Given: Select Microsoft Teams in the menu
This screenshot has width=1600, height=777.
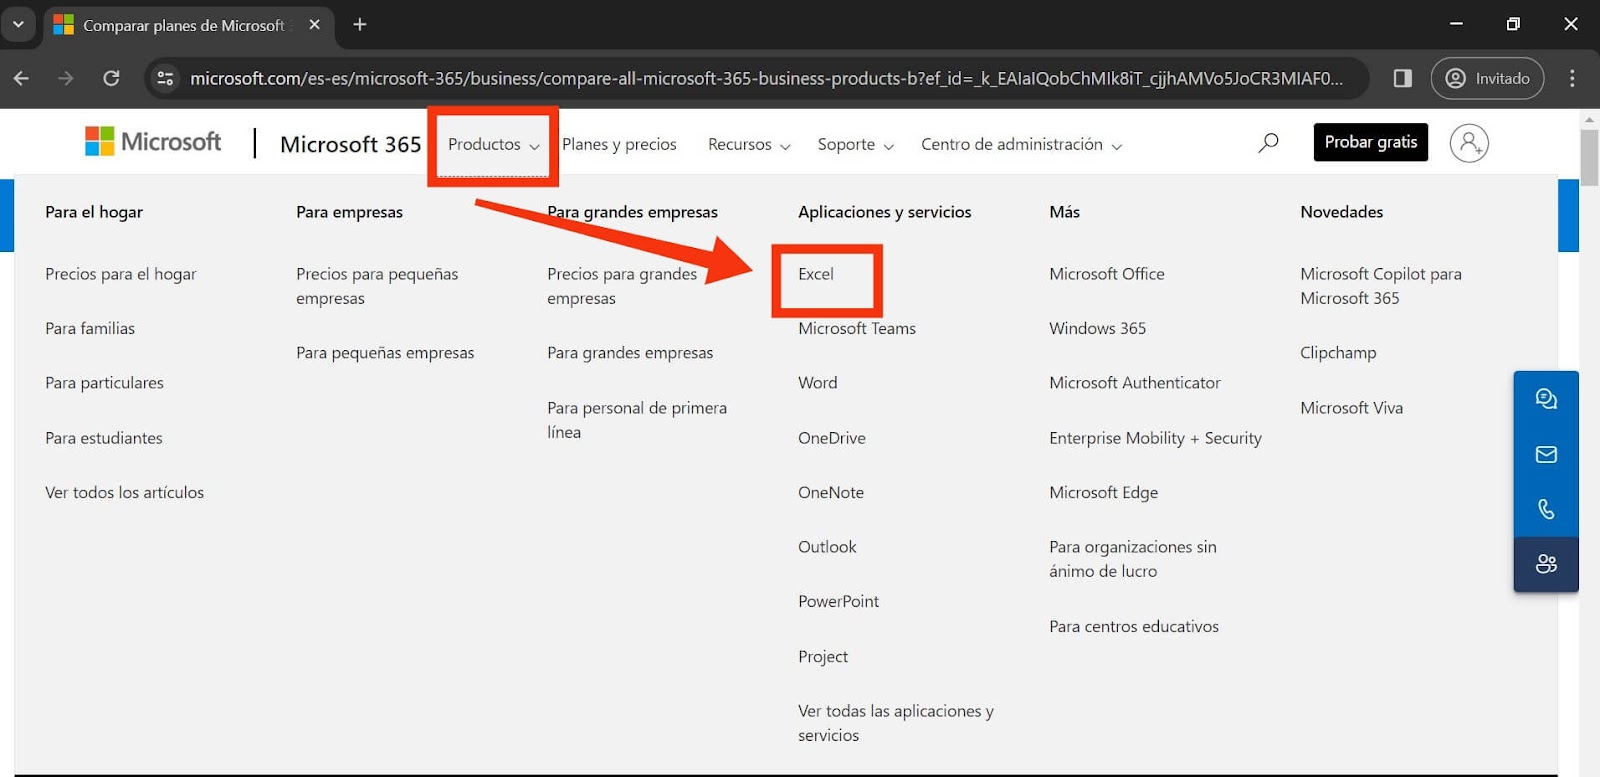Looking at the screenshot, I should coord(856,328).
